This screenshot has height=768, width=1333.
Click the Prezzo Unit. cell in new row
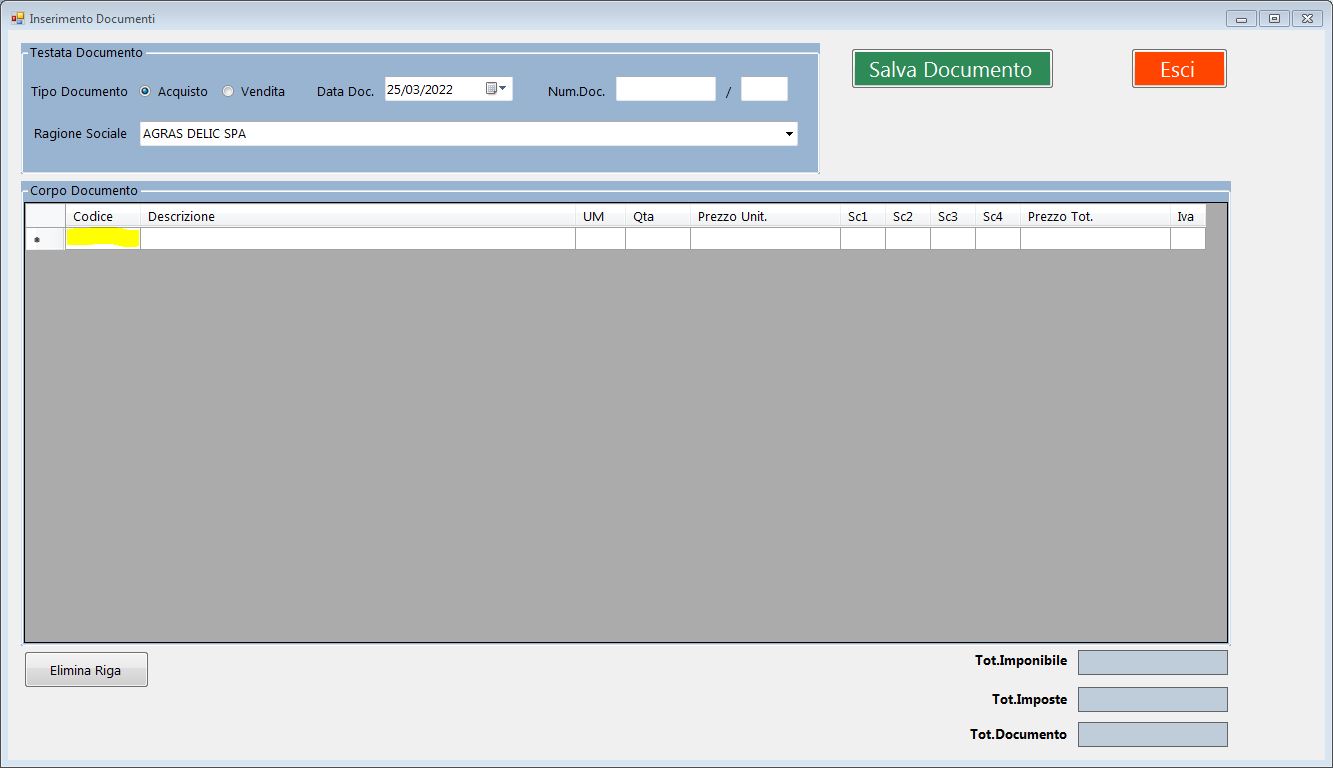pos(765,238)
